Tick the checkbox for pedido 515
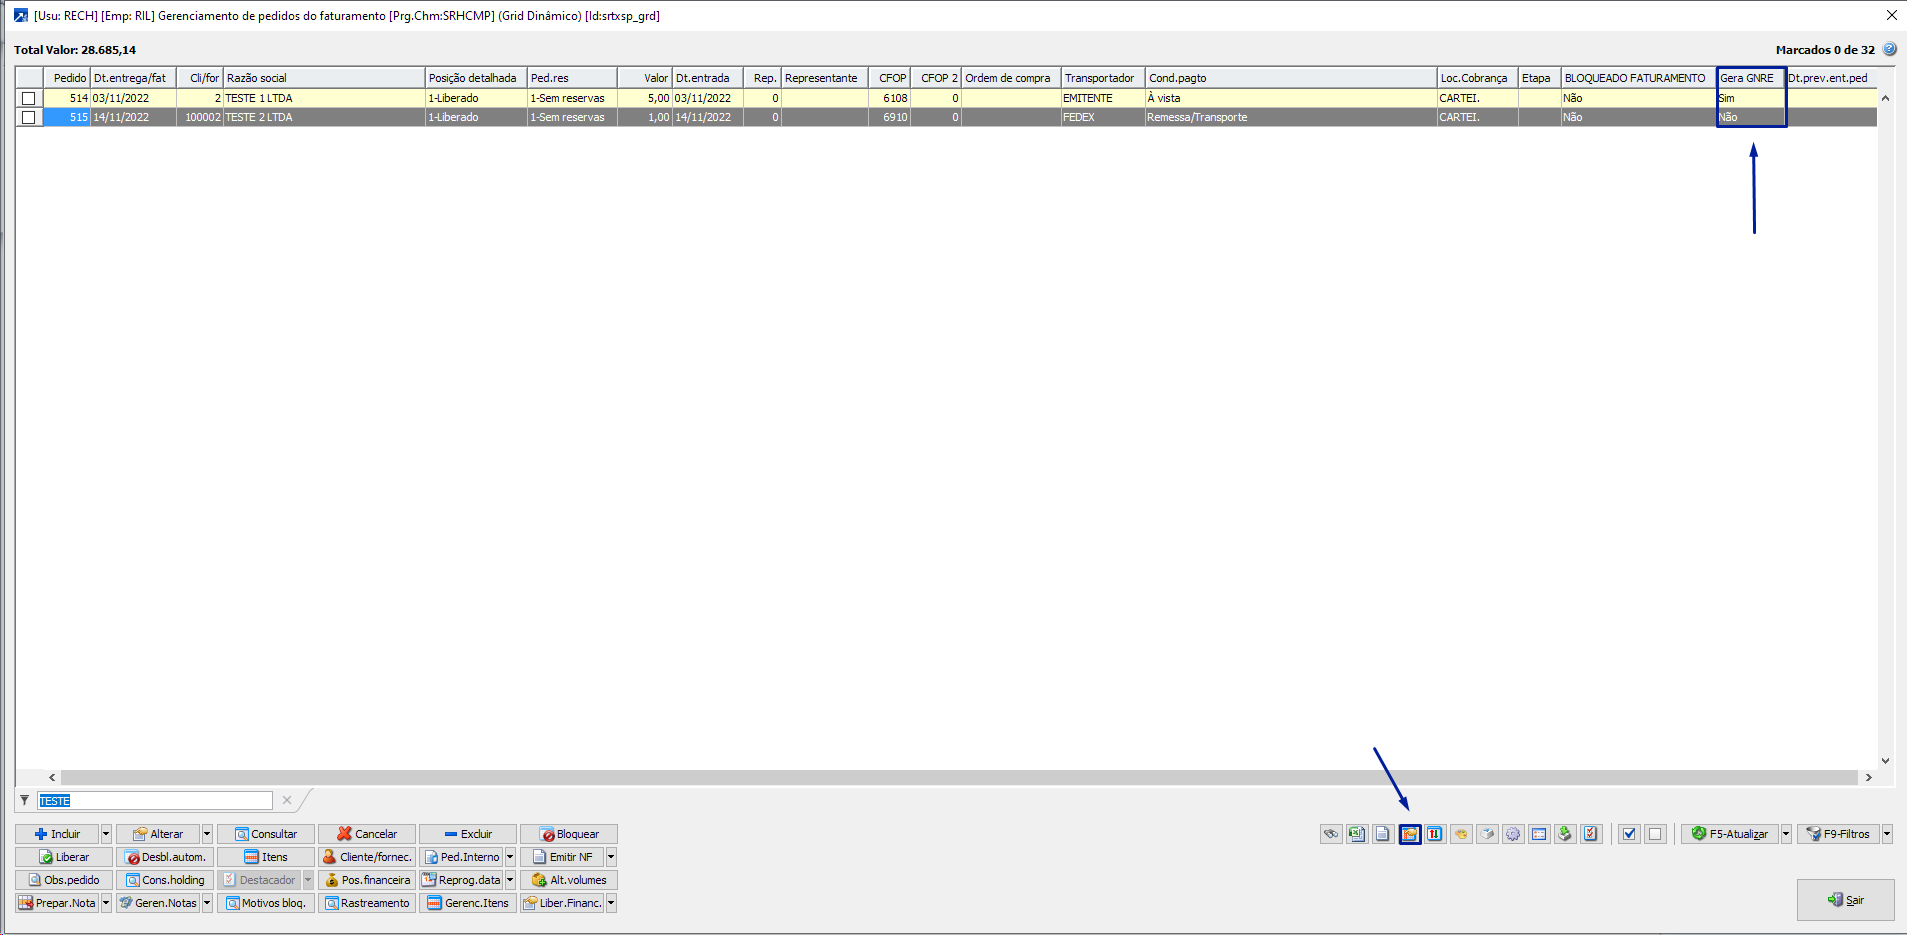The width and height of the screenshot is (1907, 935). click(x=29, y=117)
